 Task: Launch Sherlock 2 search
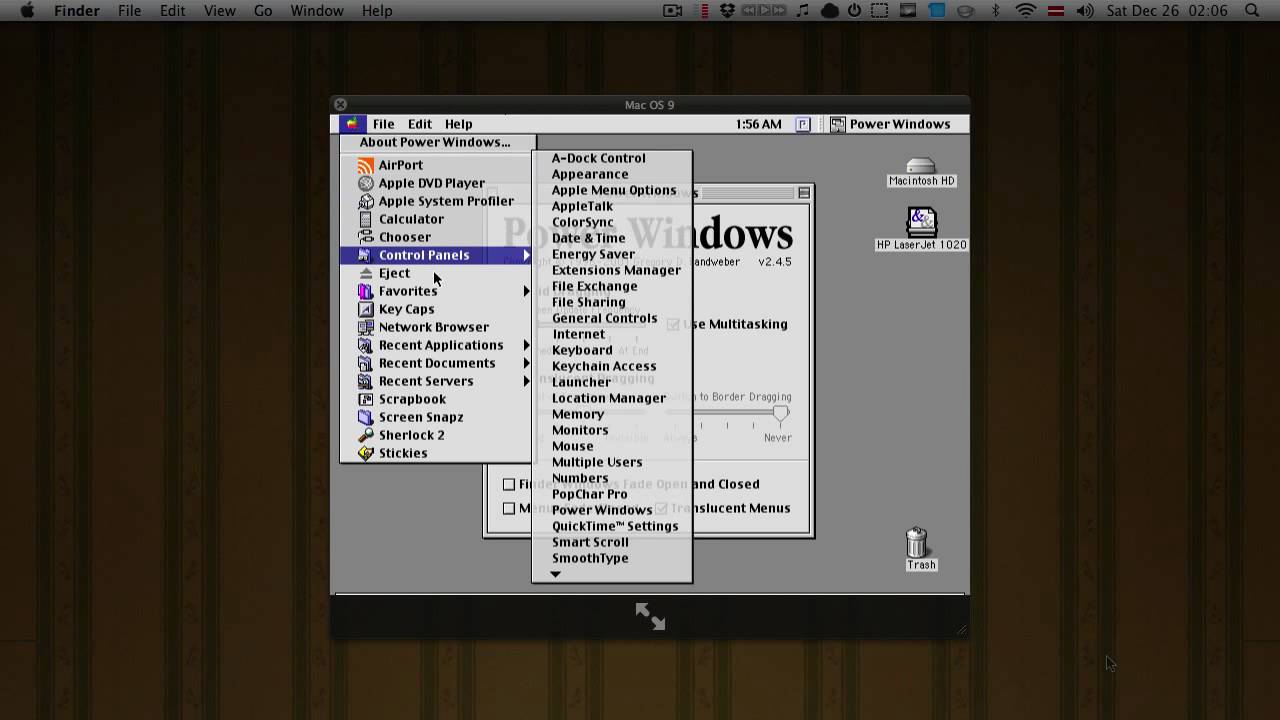tap(436, 435)
